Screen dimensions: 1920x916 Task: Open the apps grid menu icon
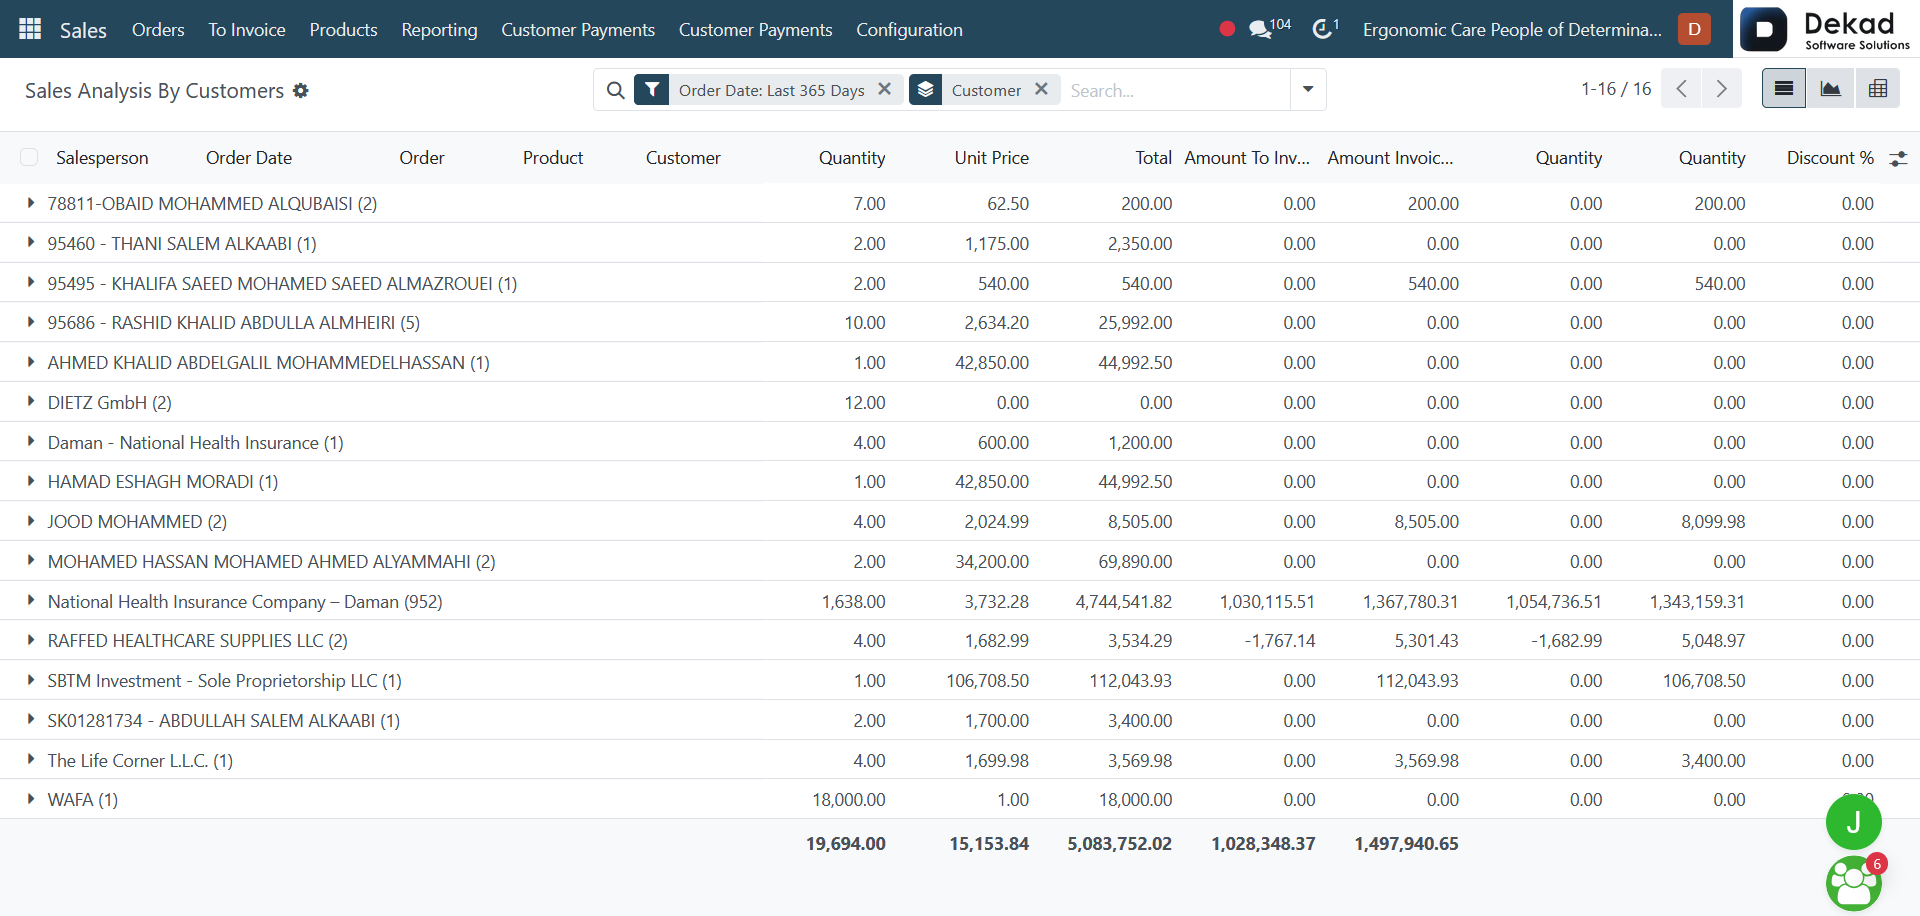30,29
